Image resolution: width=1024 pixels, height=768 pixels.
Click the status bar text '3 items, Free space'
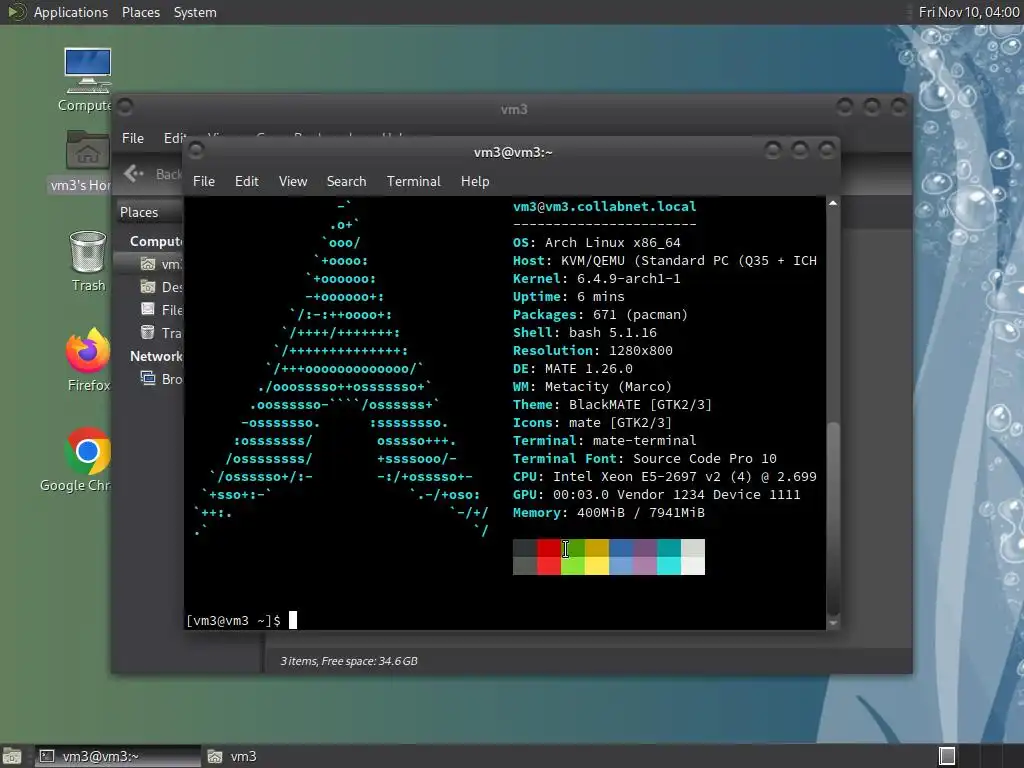click(349, 661)
